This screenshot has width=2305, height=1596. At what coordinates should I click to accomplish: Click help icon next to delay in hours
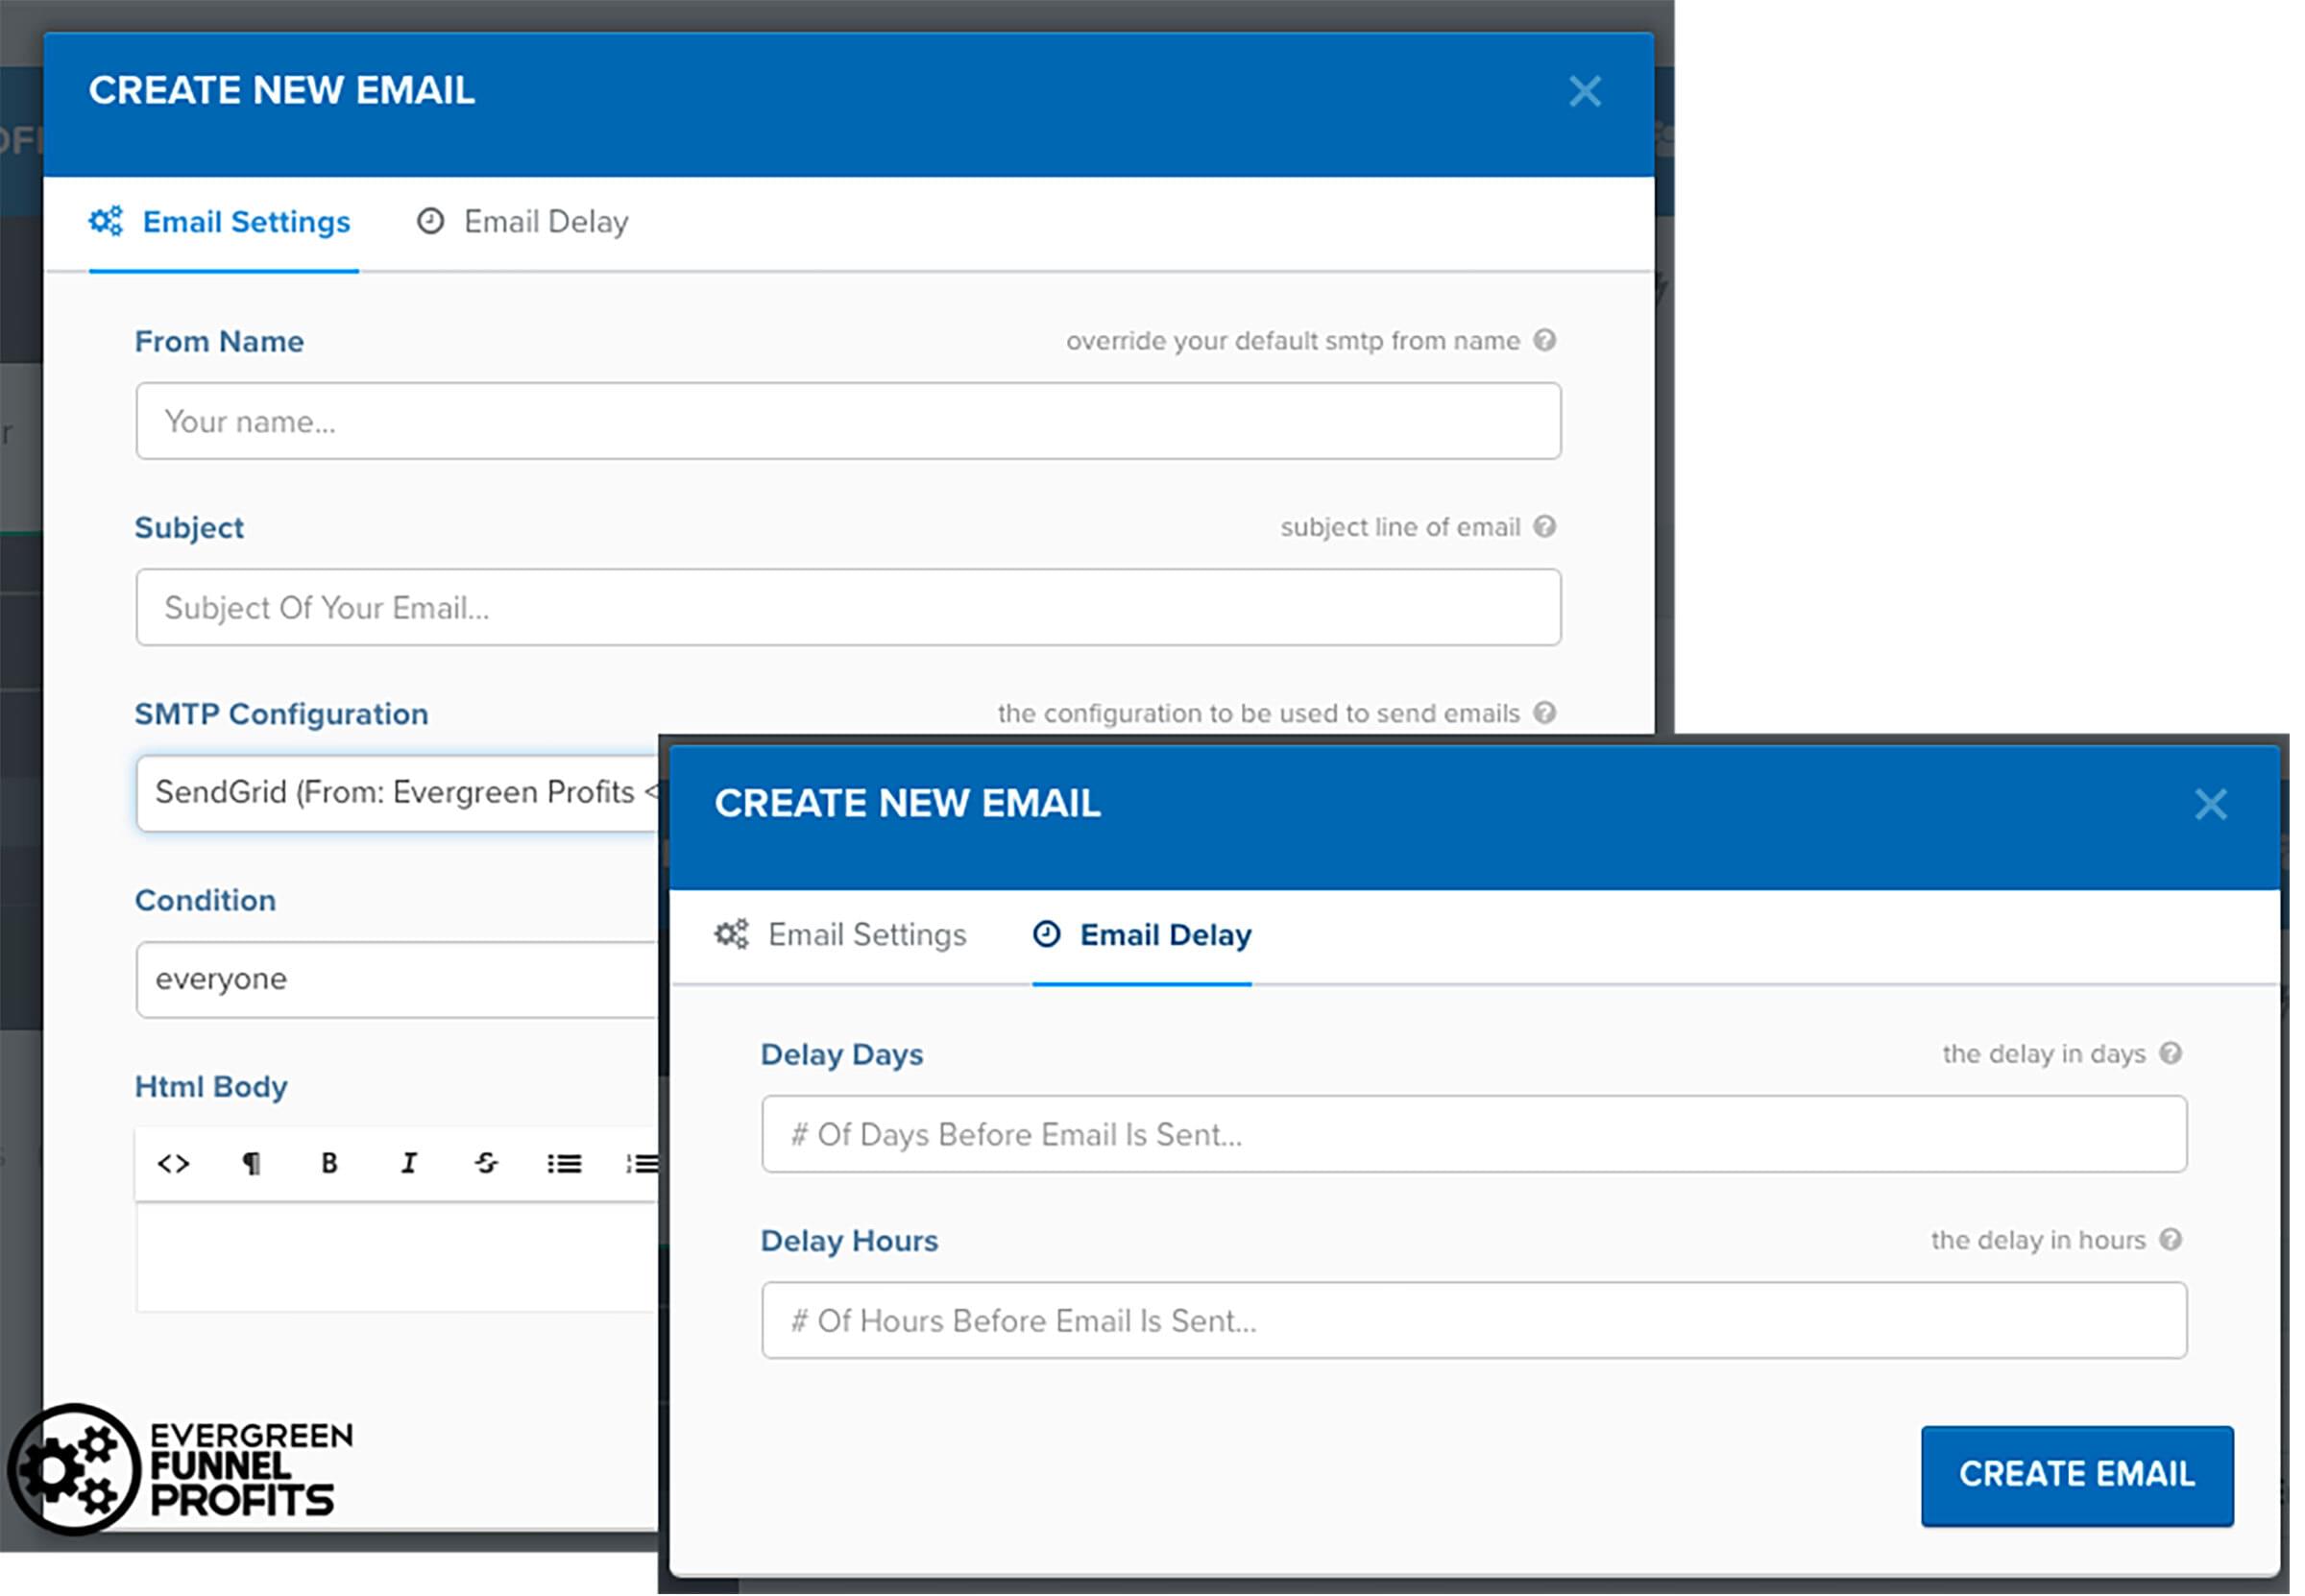pyautogui.click(x=2171, y=1240)
